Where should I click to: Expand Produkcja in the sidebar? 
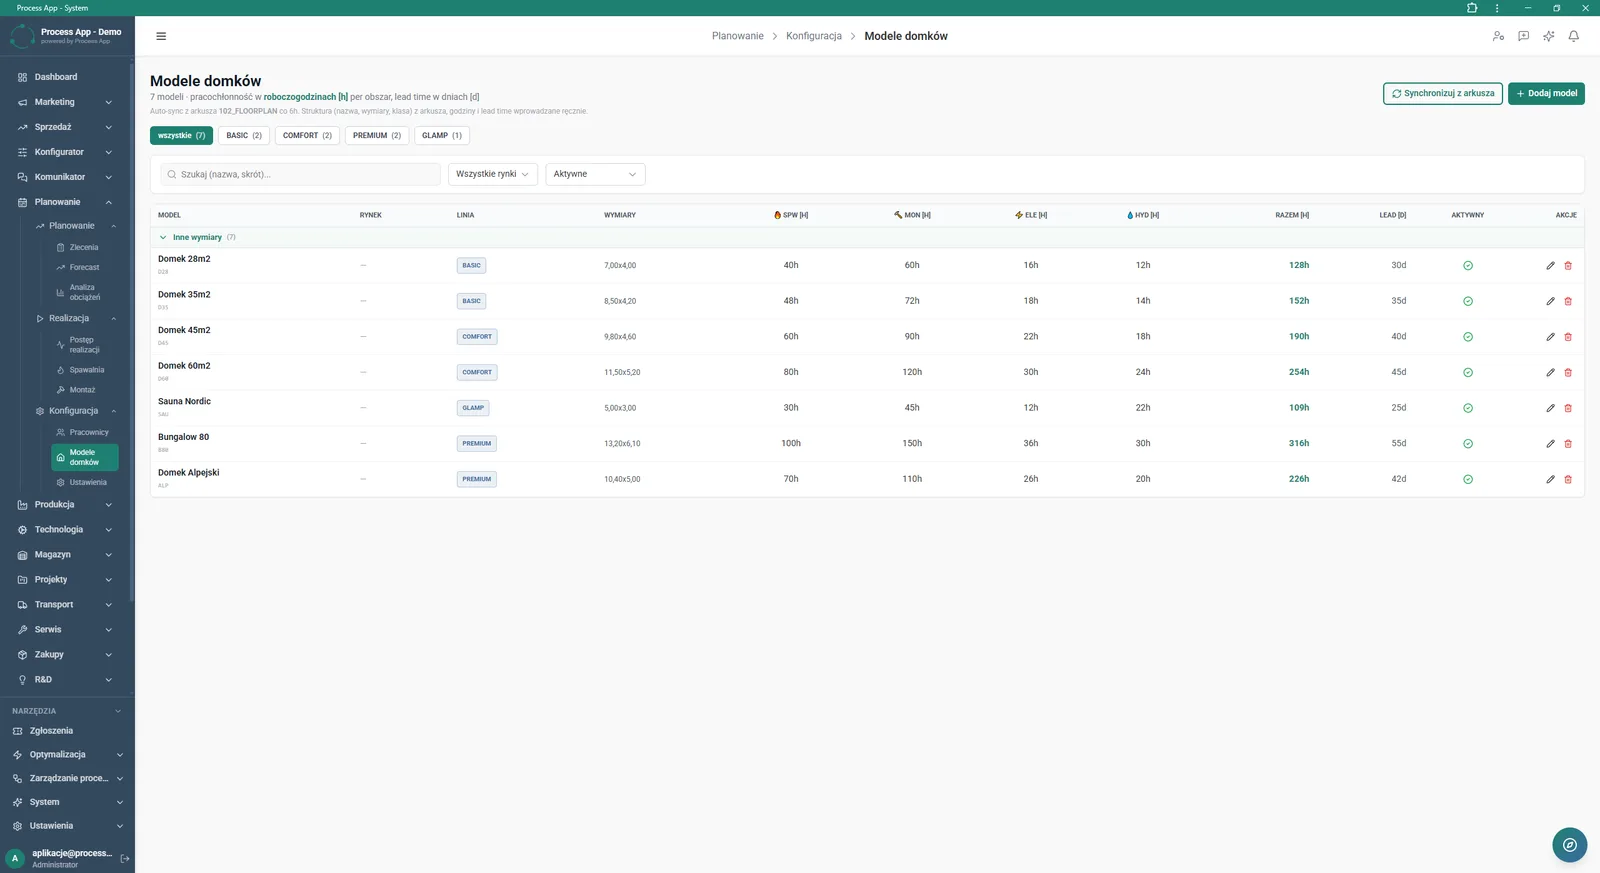point(66,505)
